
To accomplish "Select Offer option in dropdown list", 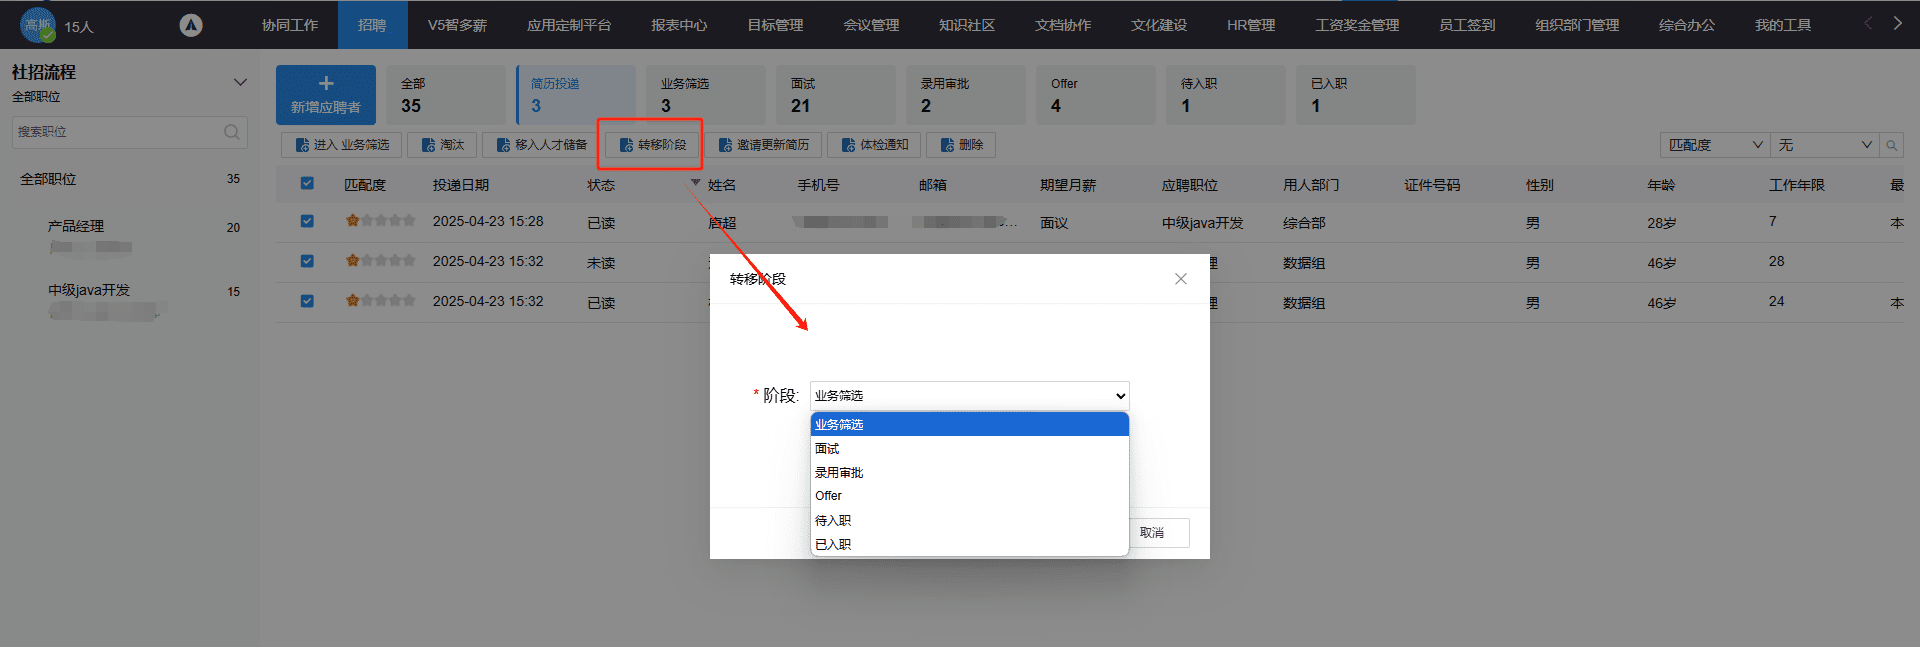I will pos(969,496).
